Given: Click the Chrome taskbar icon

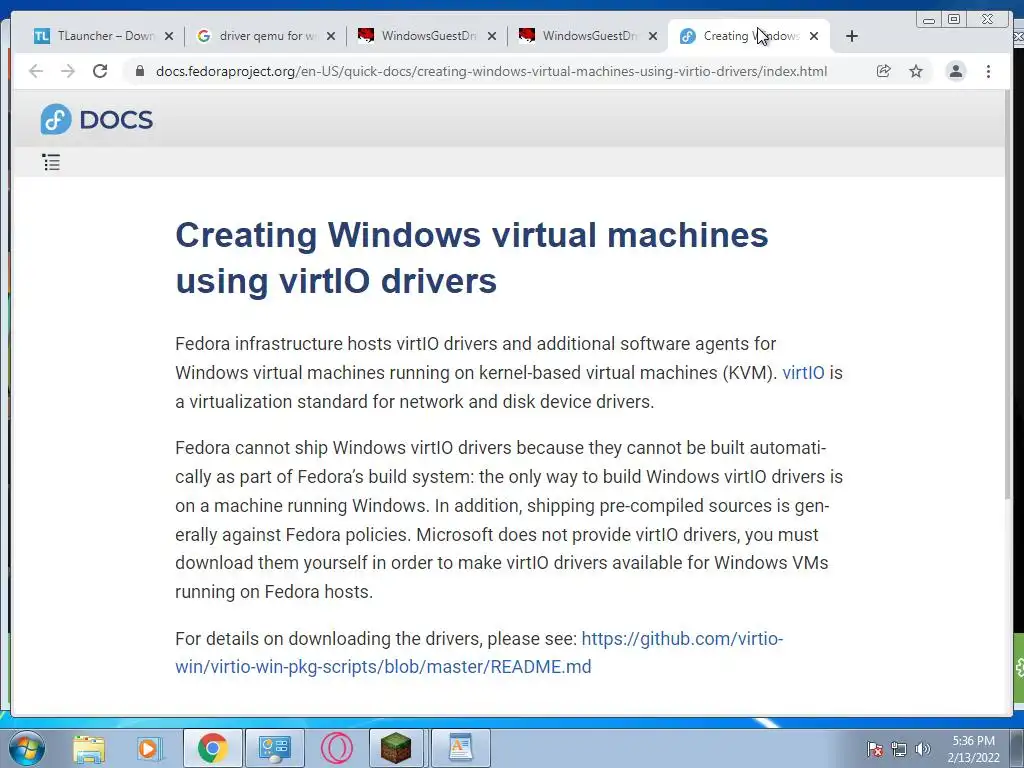Looking at the screenshot, I should pos(213,748).
